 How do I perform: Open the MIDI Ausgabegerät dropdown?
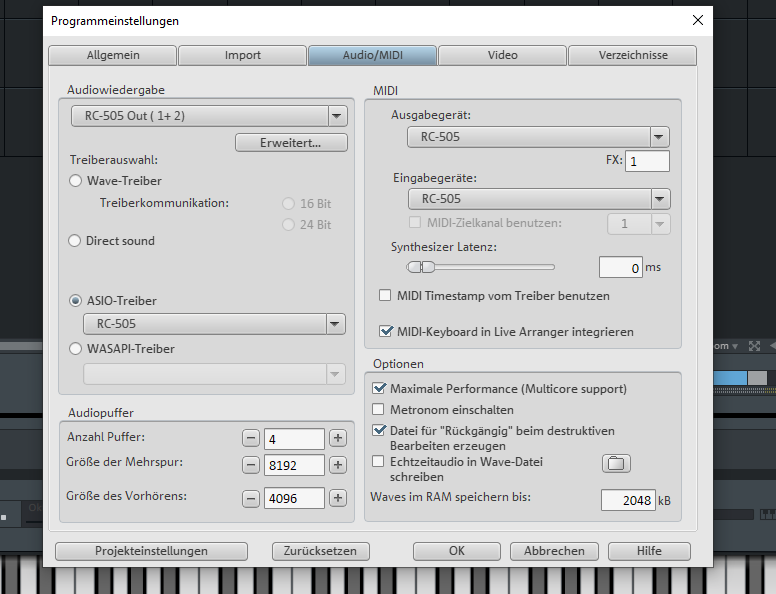pyautogui.click(x=538, y=137)
